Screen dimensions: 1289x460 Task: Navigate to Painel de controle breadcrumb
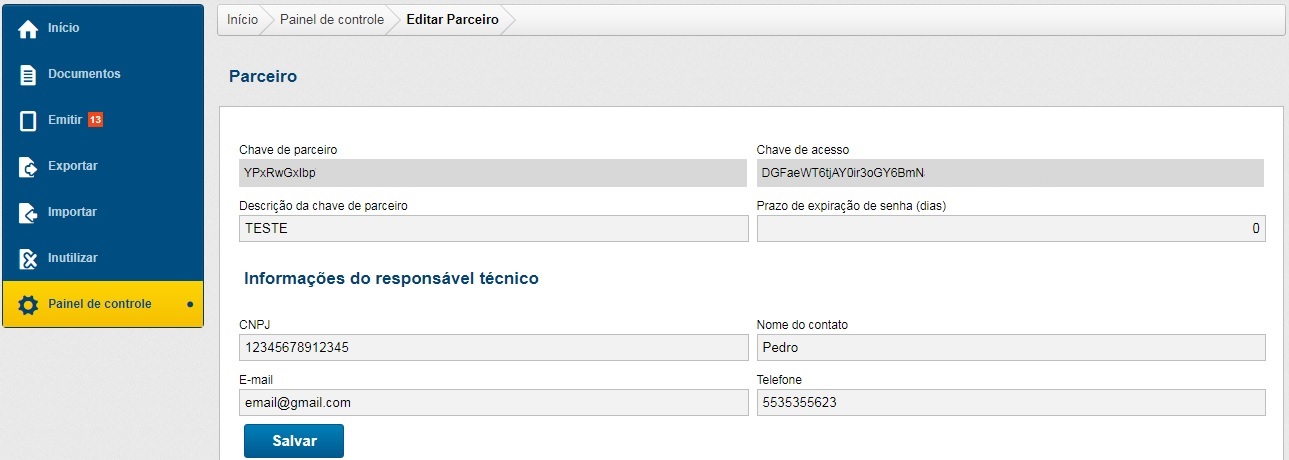pyautogui.click(x=331, y=20)
